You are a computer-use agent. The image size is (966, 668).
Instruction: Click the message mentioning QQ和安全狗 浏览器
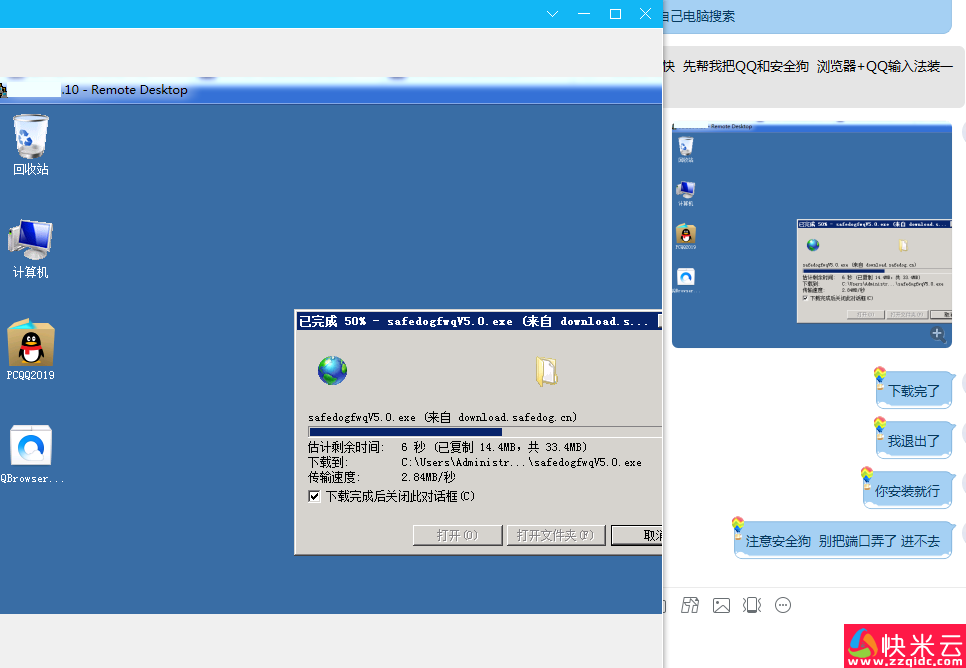(814, 76)
